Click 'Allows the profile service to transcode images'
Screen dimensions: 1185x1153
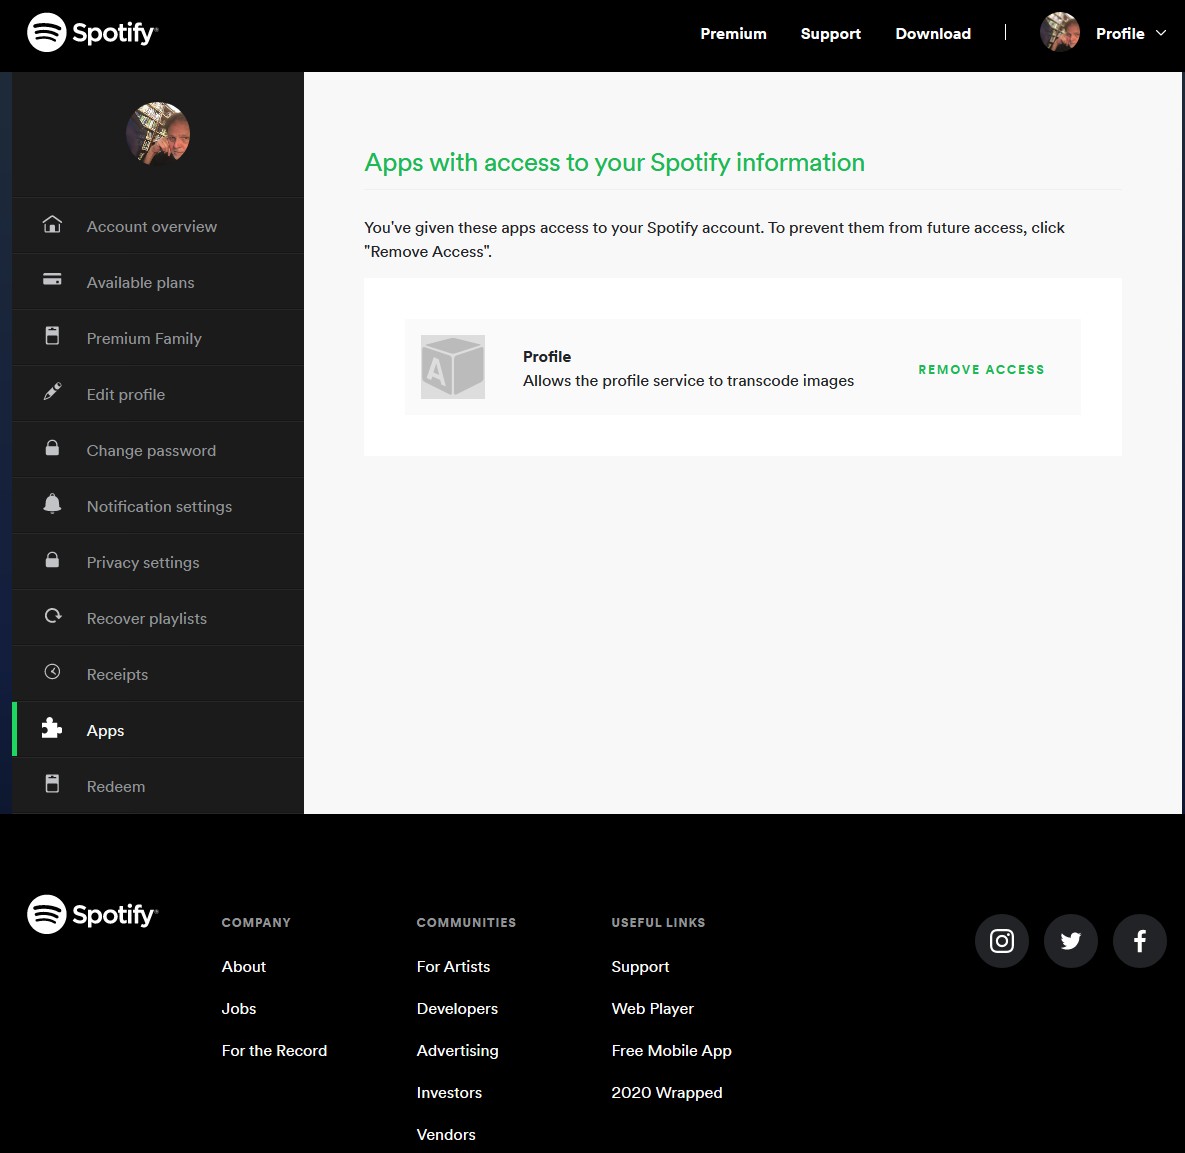tap(688, 381)
